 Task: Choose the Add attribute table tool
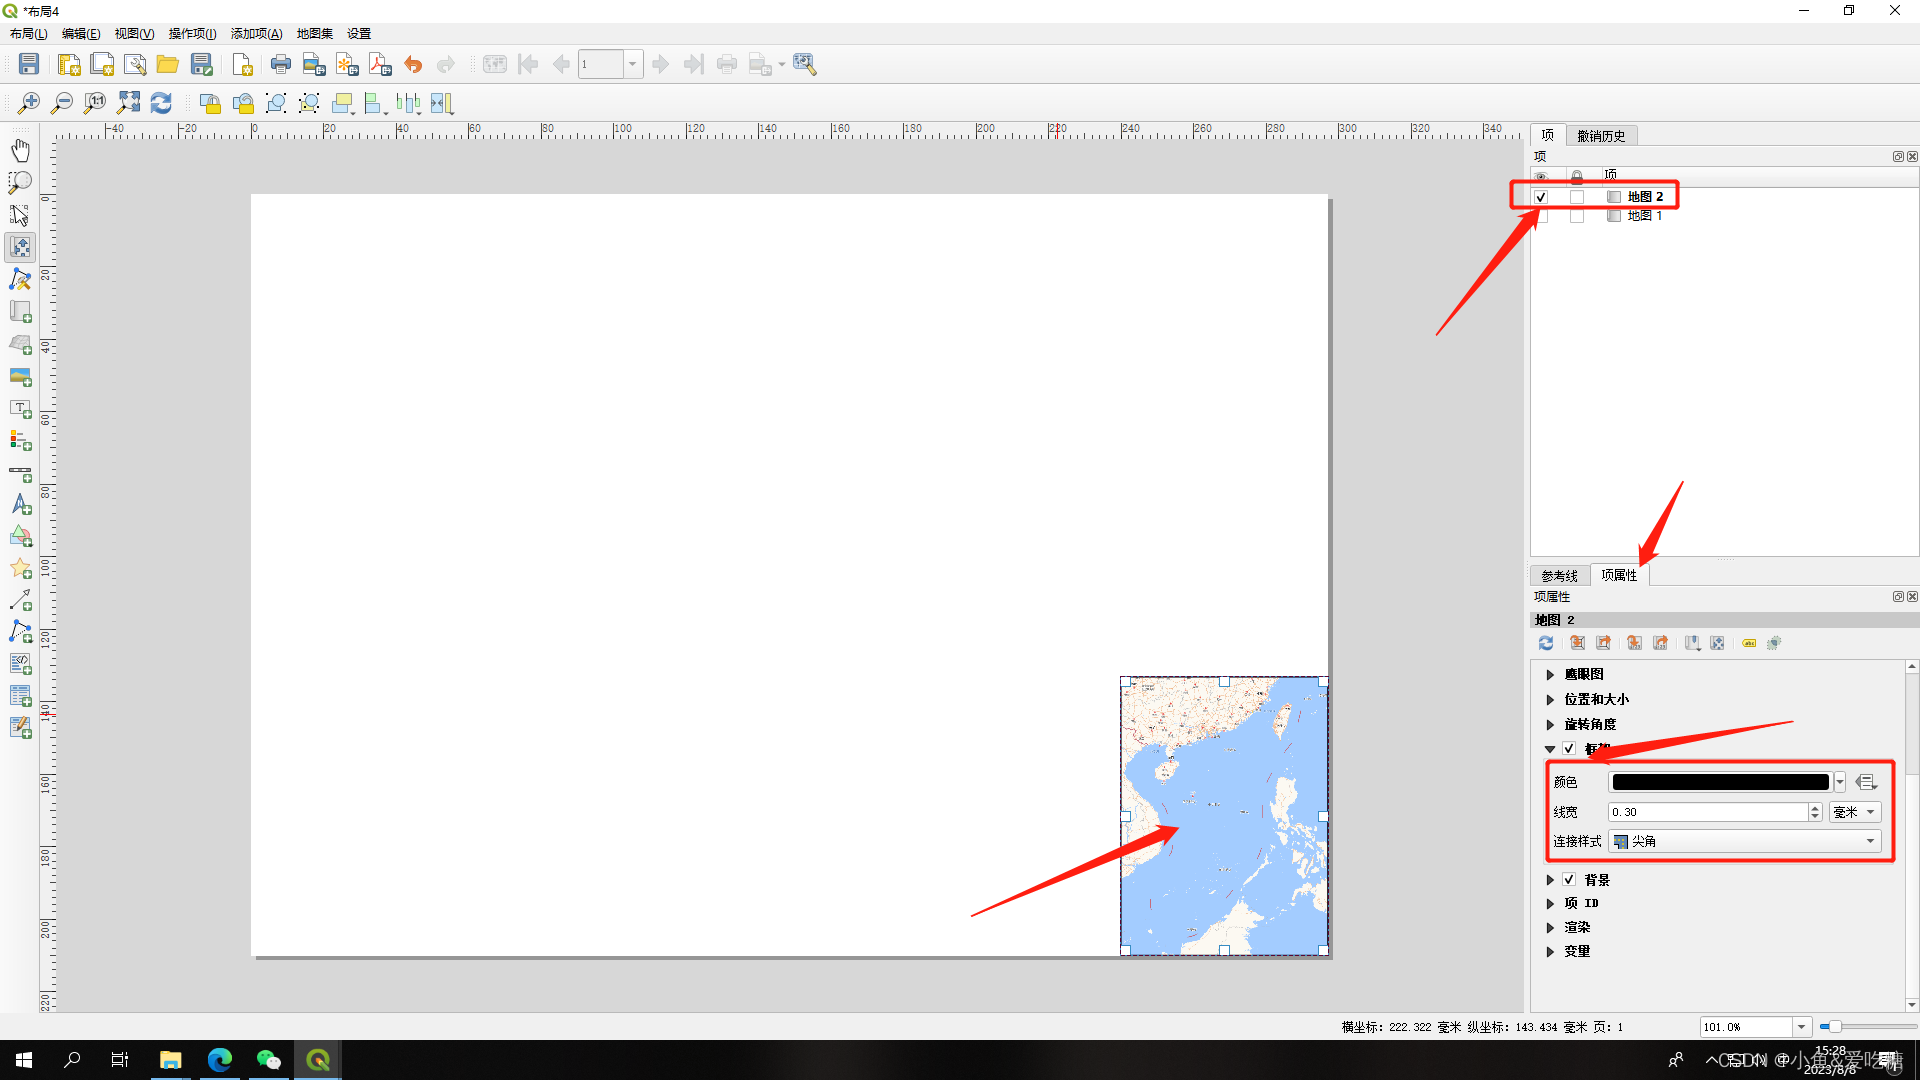click(20, 697)
